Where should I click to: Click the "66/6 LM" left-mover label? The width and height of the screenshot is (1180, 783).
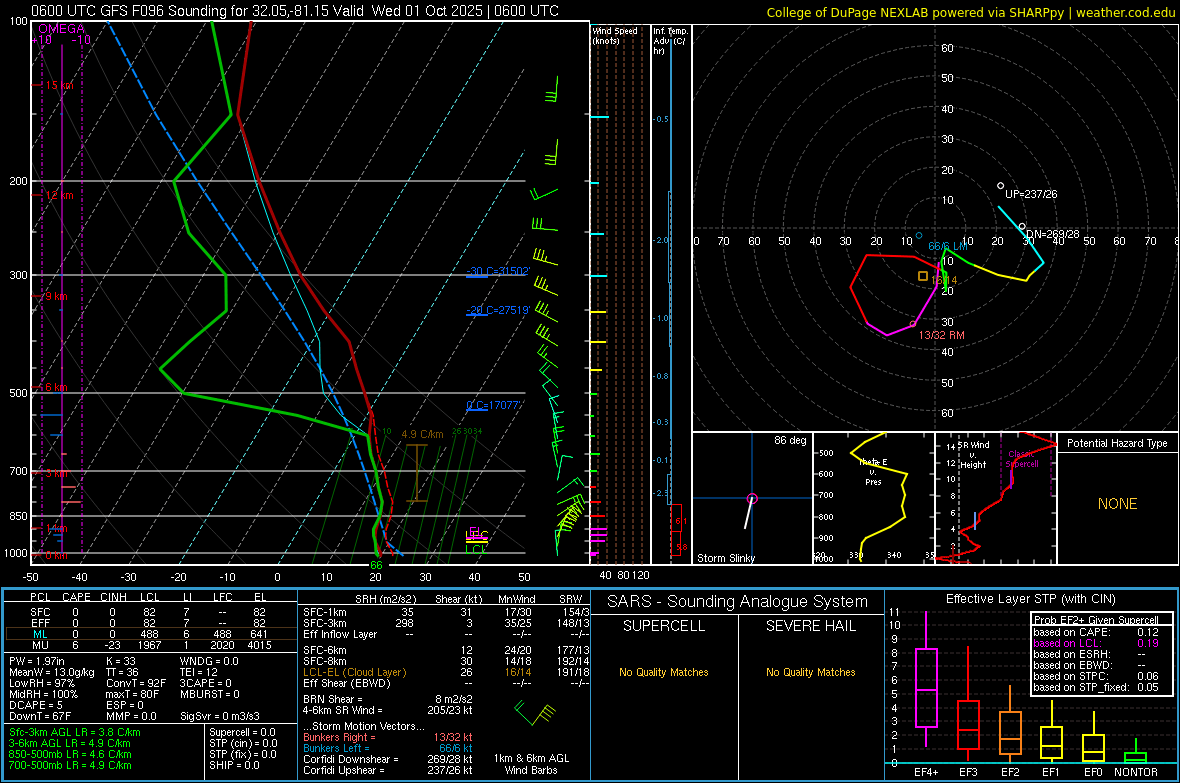pyautogui.click(x=947, y=246)
